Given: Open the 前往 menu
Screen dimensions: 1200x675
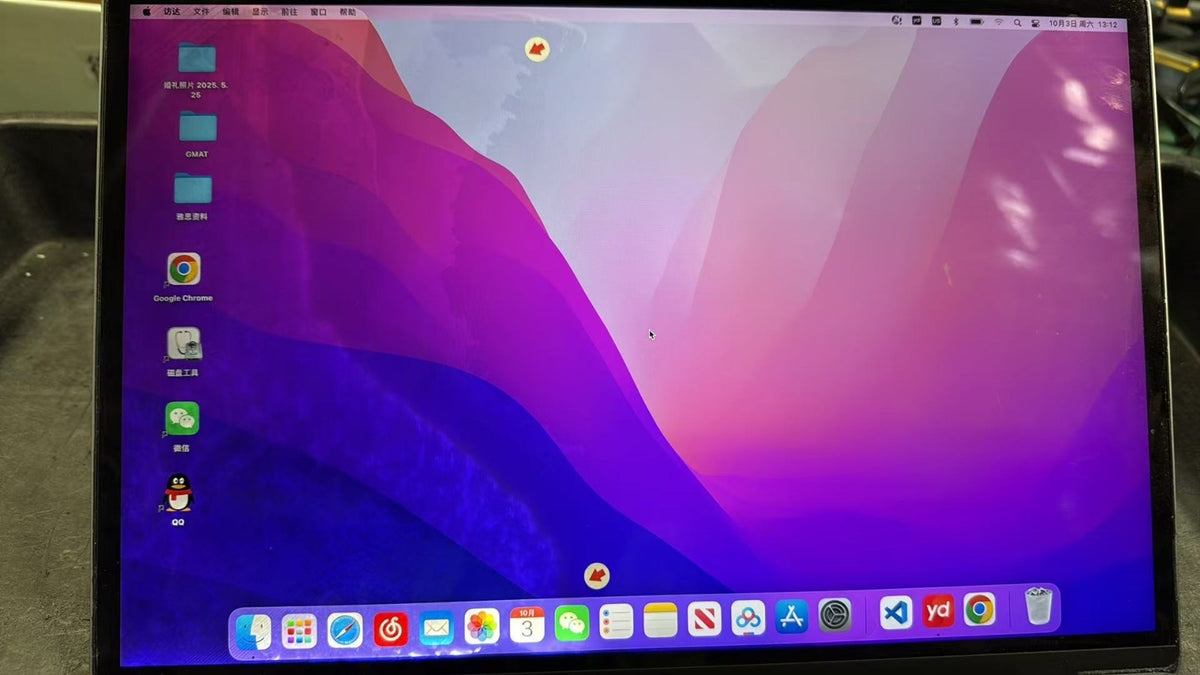Looking at the screenshot, I should point(289,12).
